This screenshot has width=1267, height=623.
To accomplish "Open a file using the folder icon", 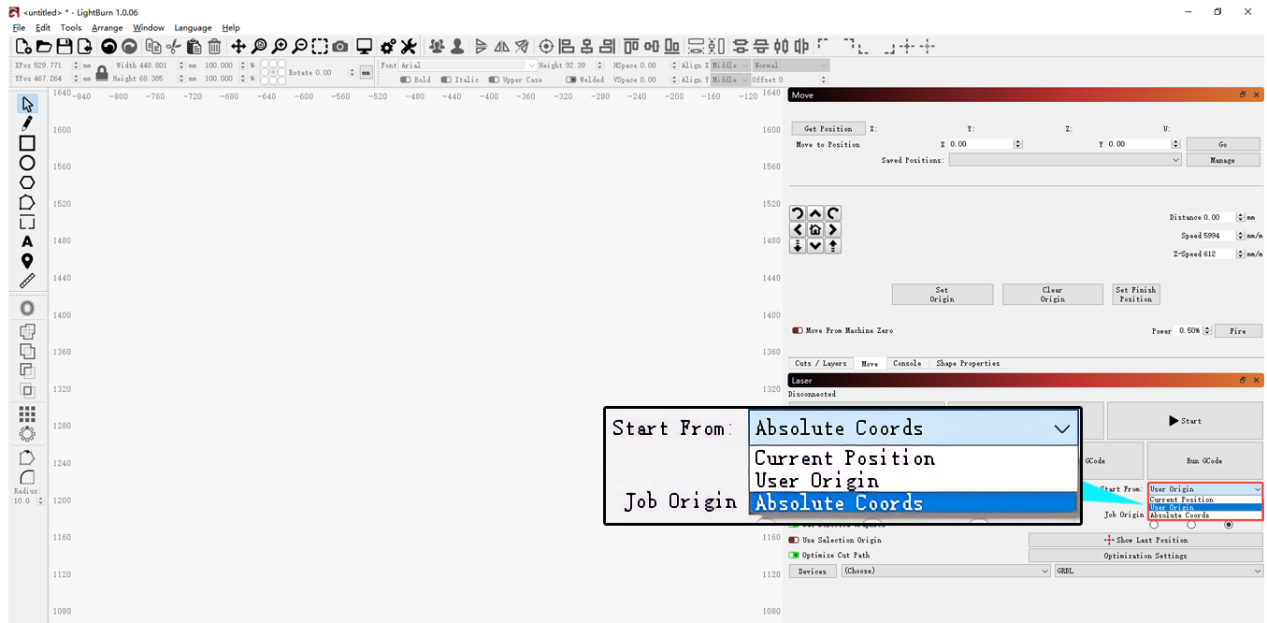I will pos(44,46).
